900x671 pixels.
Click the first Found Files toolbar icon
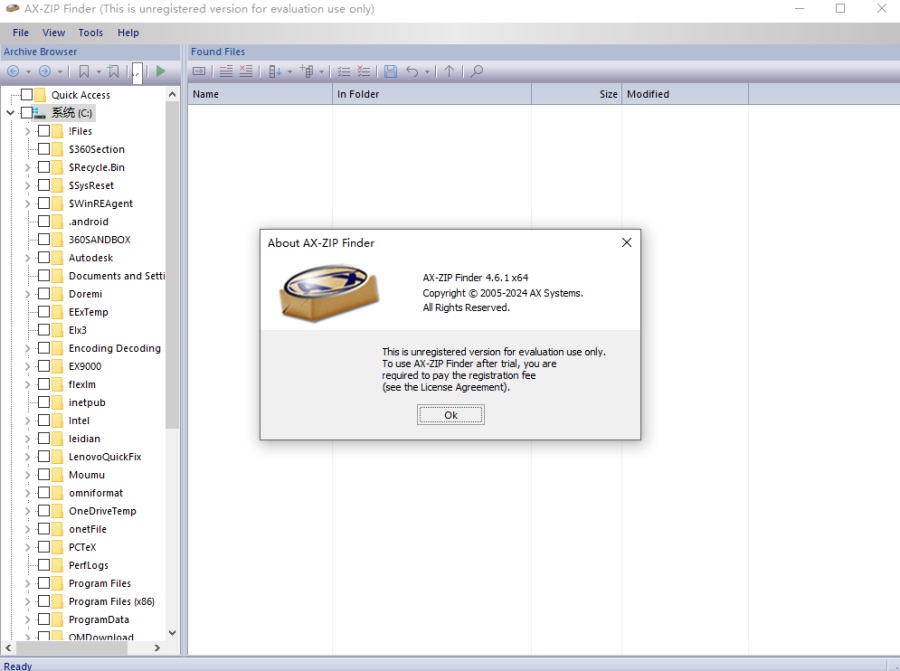[x=199, y=71]
